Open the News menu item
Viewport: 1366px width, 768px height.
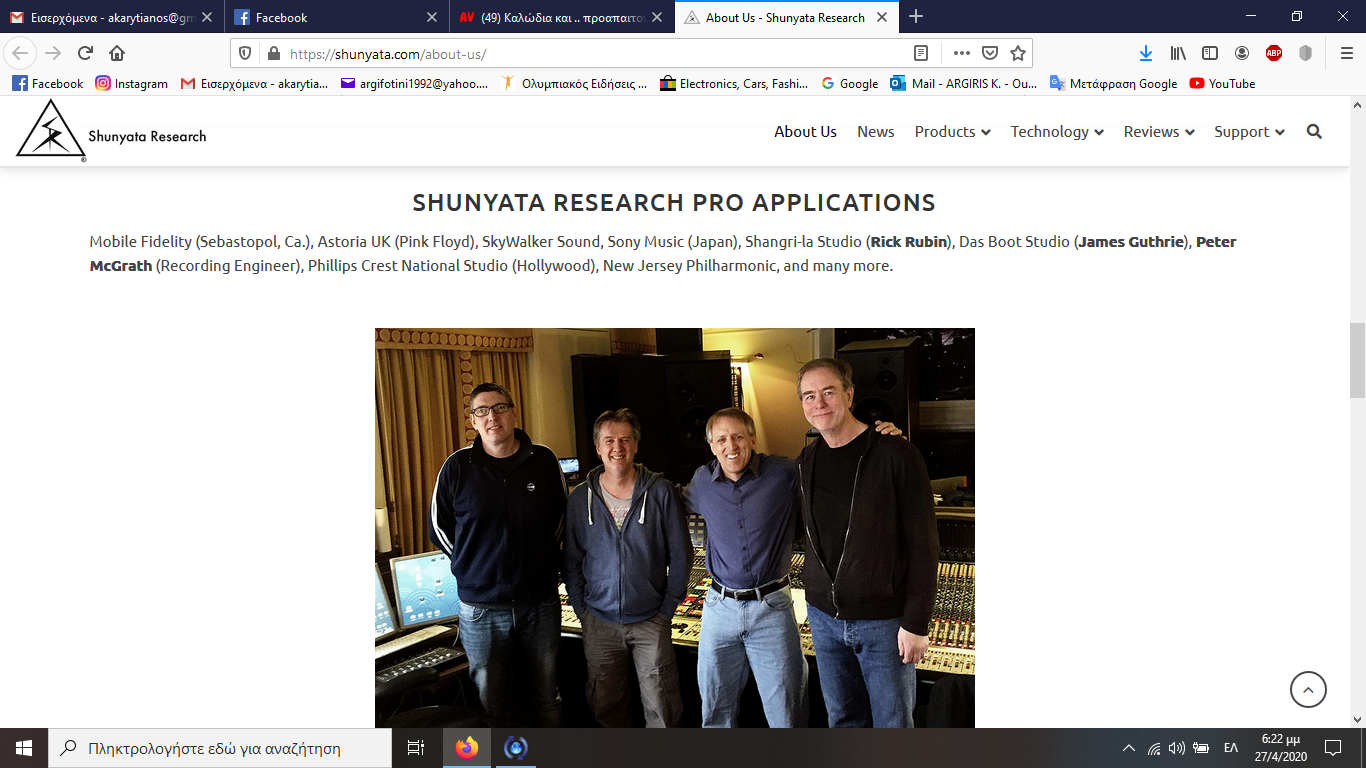[x=875, y=132]
